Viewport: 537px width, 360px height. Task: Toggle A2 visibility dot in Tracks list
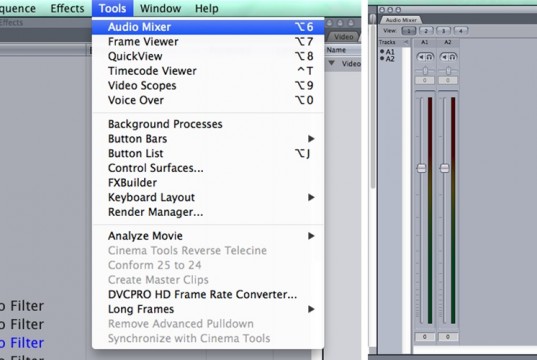coord(382,59)
